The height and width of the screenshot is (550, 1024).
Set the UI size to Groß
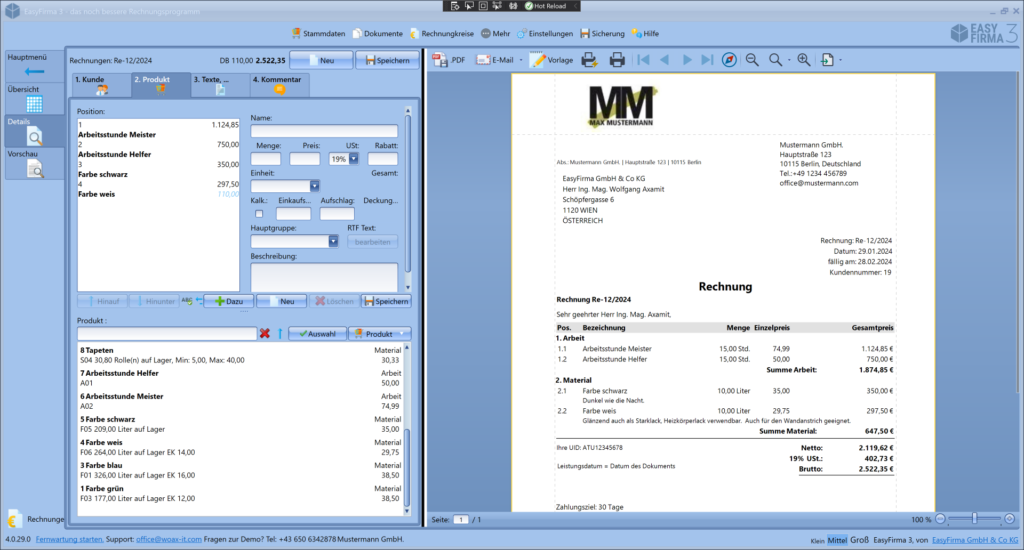(859, 540)
